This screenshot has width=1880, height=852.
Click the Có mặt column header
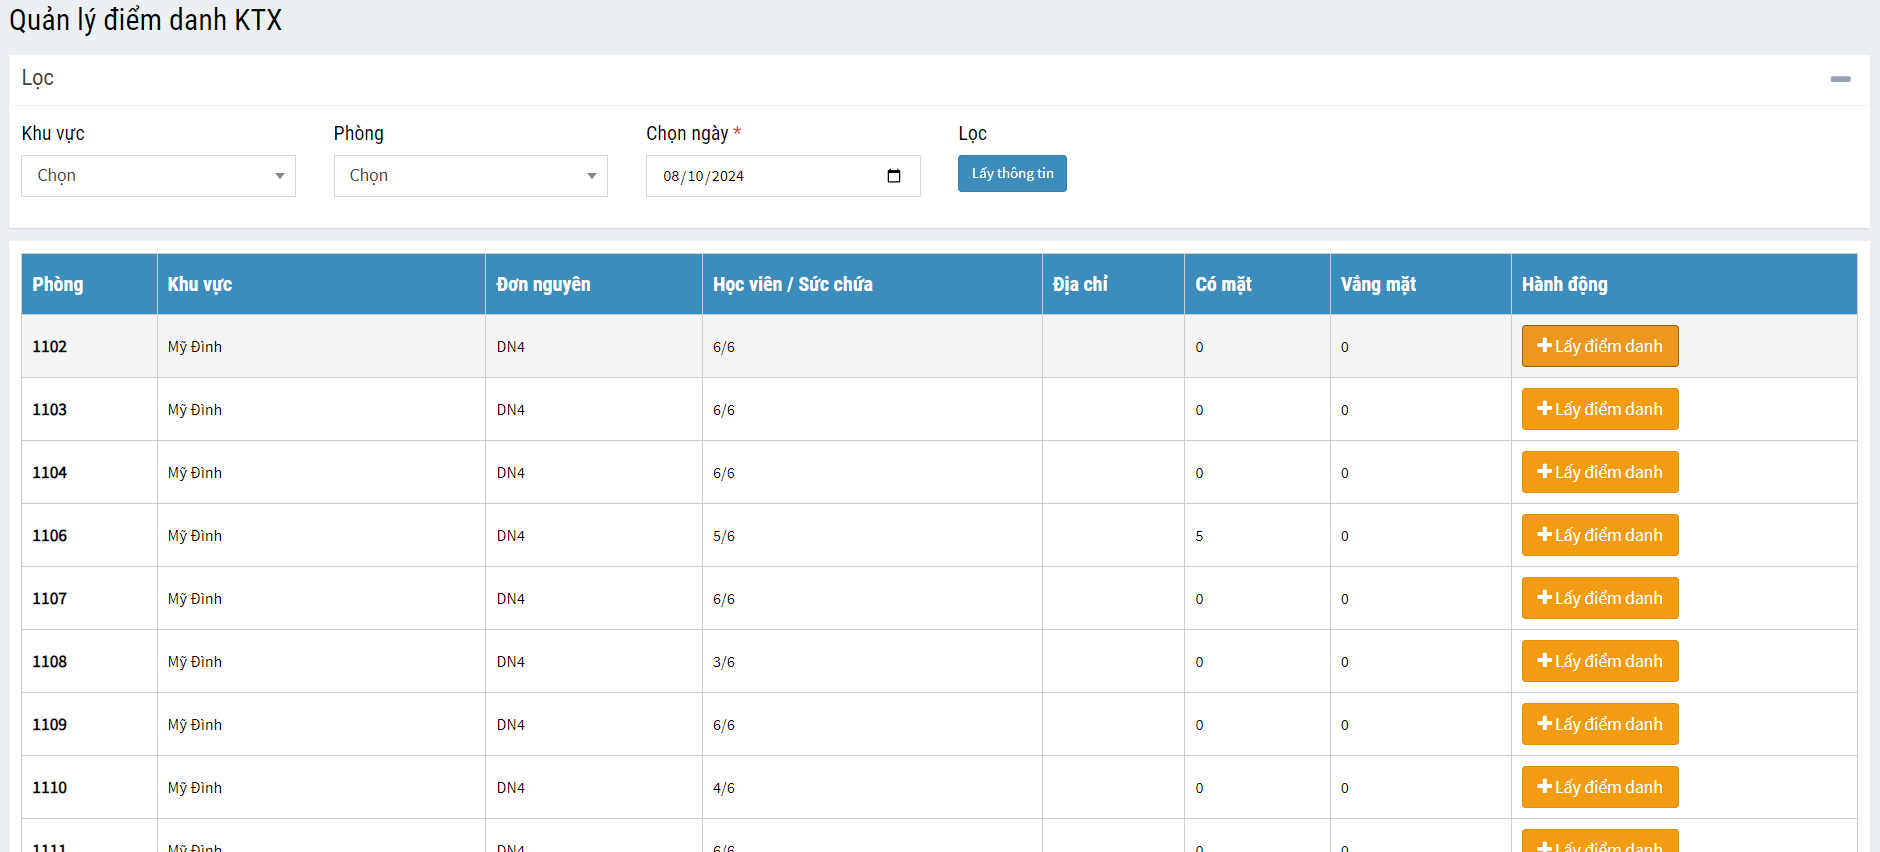(x=1223, y=284)
